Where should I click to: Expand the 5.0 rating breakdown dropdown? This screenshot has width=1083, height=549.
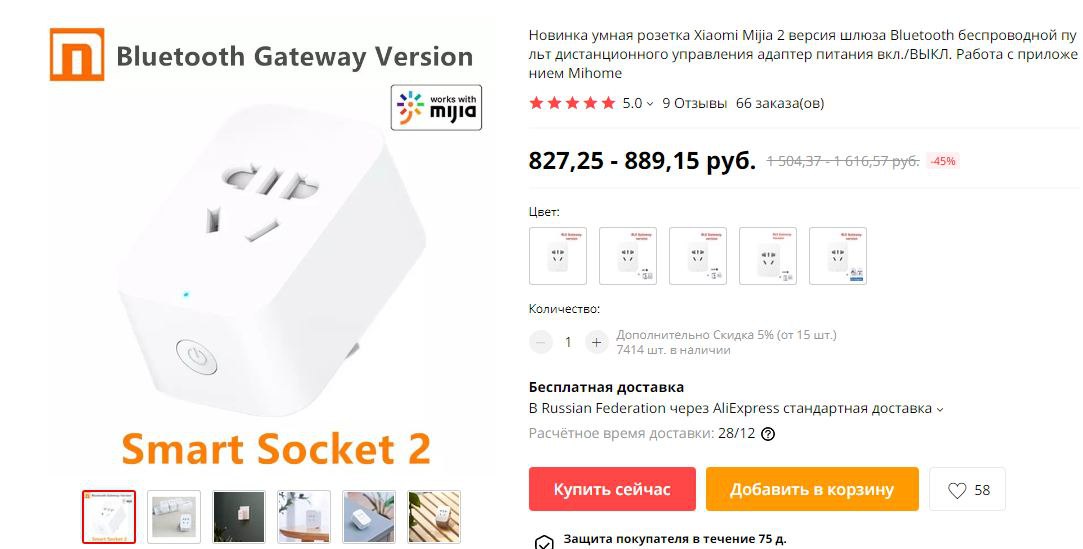tap(638, 104)
